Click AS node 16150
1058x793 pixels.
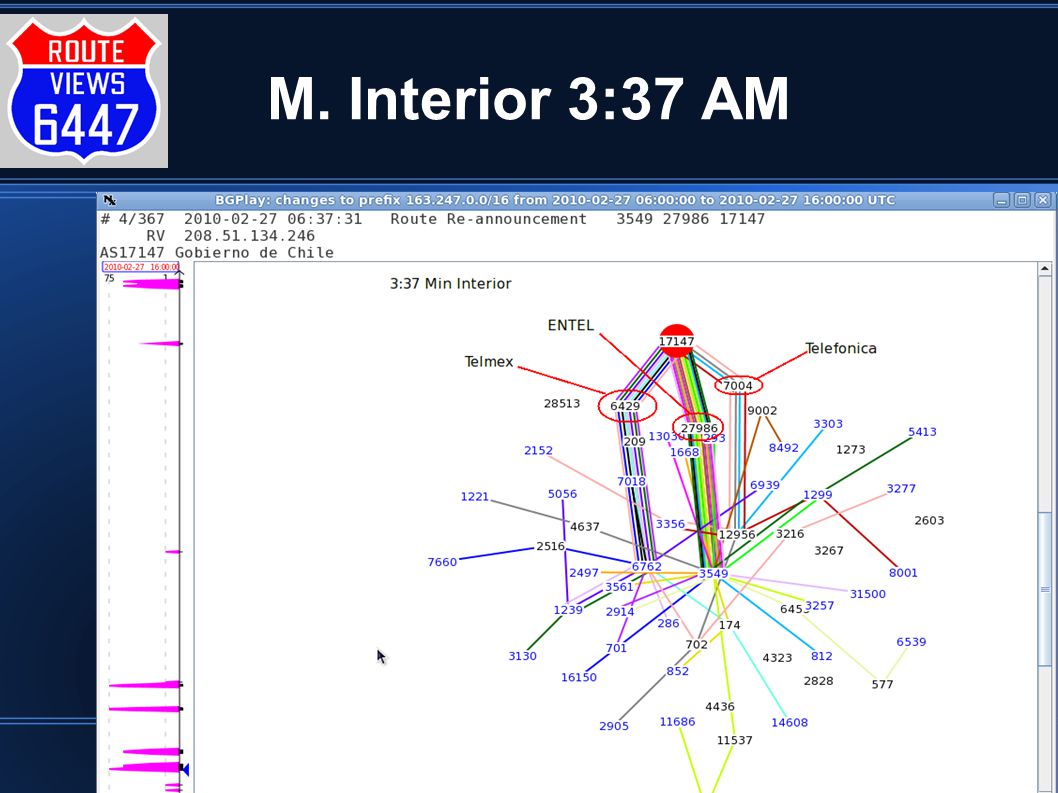click(579, 678)
